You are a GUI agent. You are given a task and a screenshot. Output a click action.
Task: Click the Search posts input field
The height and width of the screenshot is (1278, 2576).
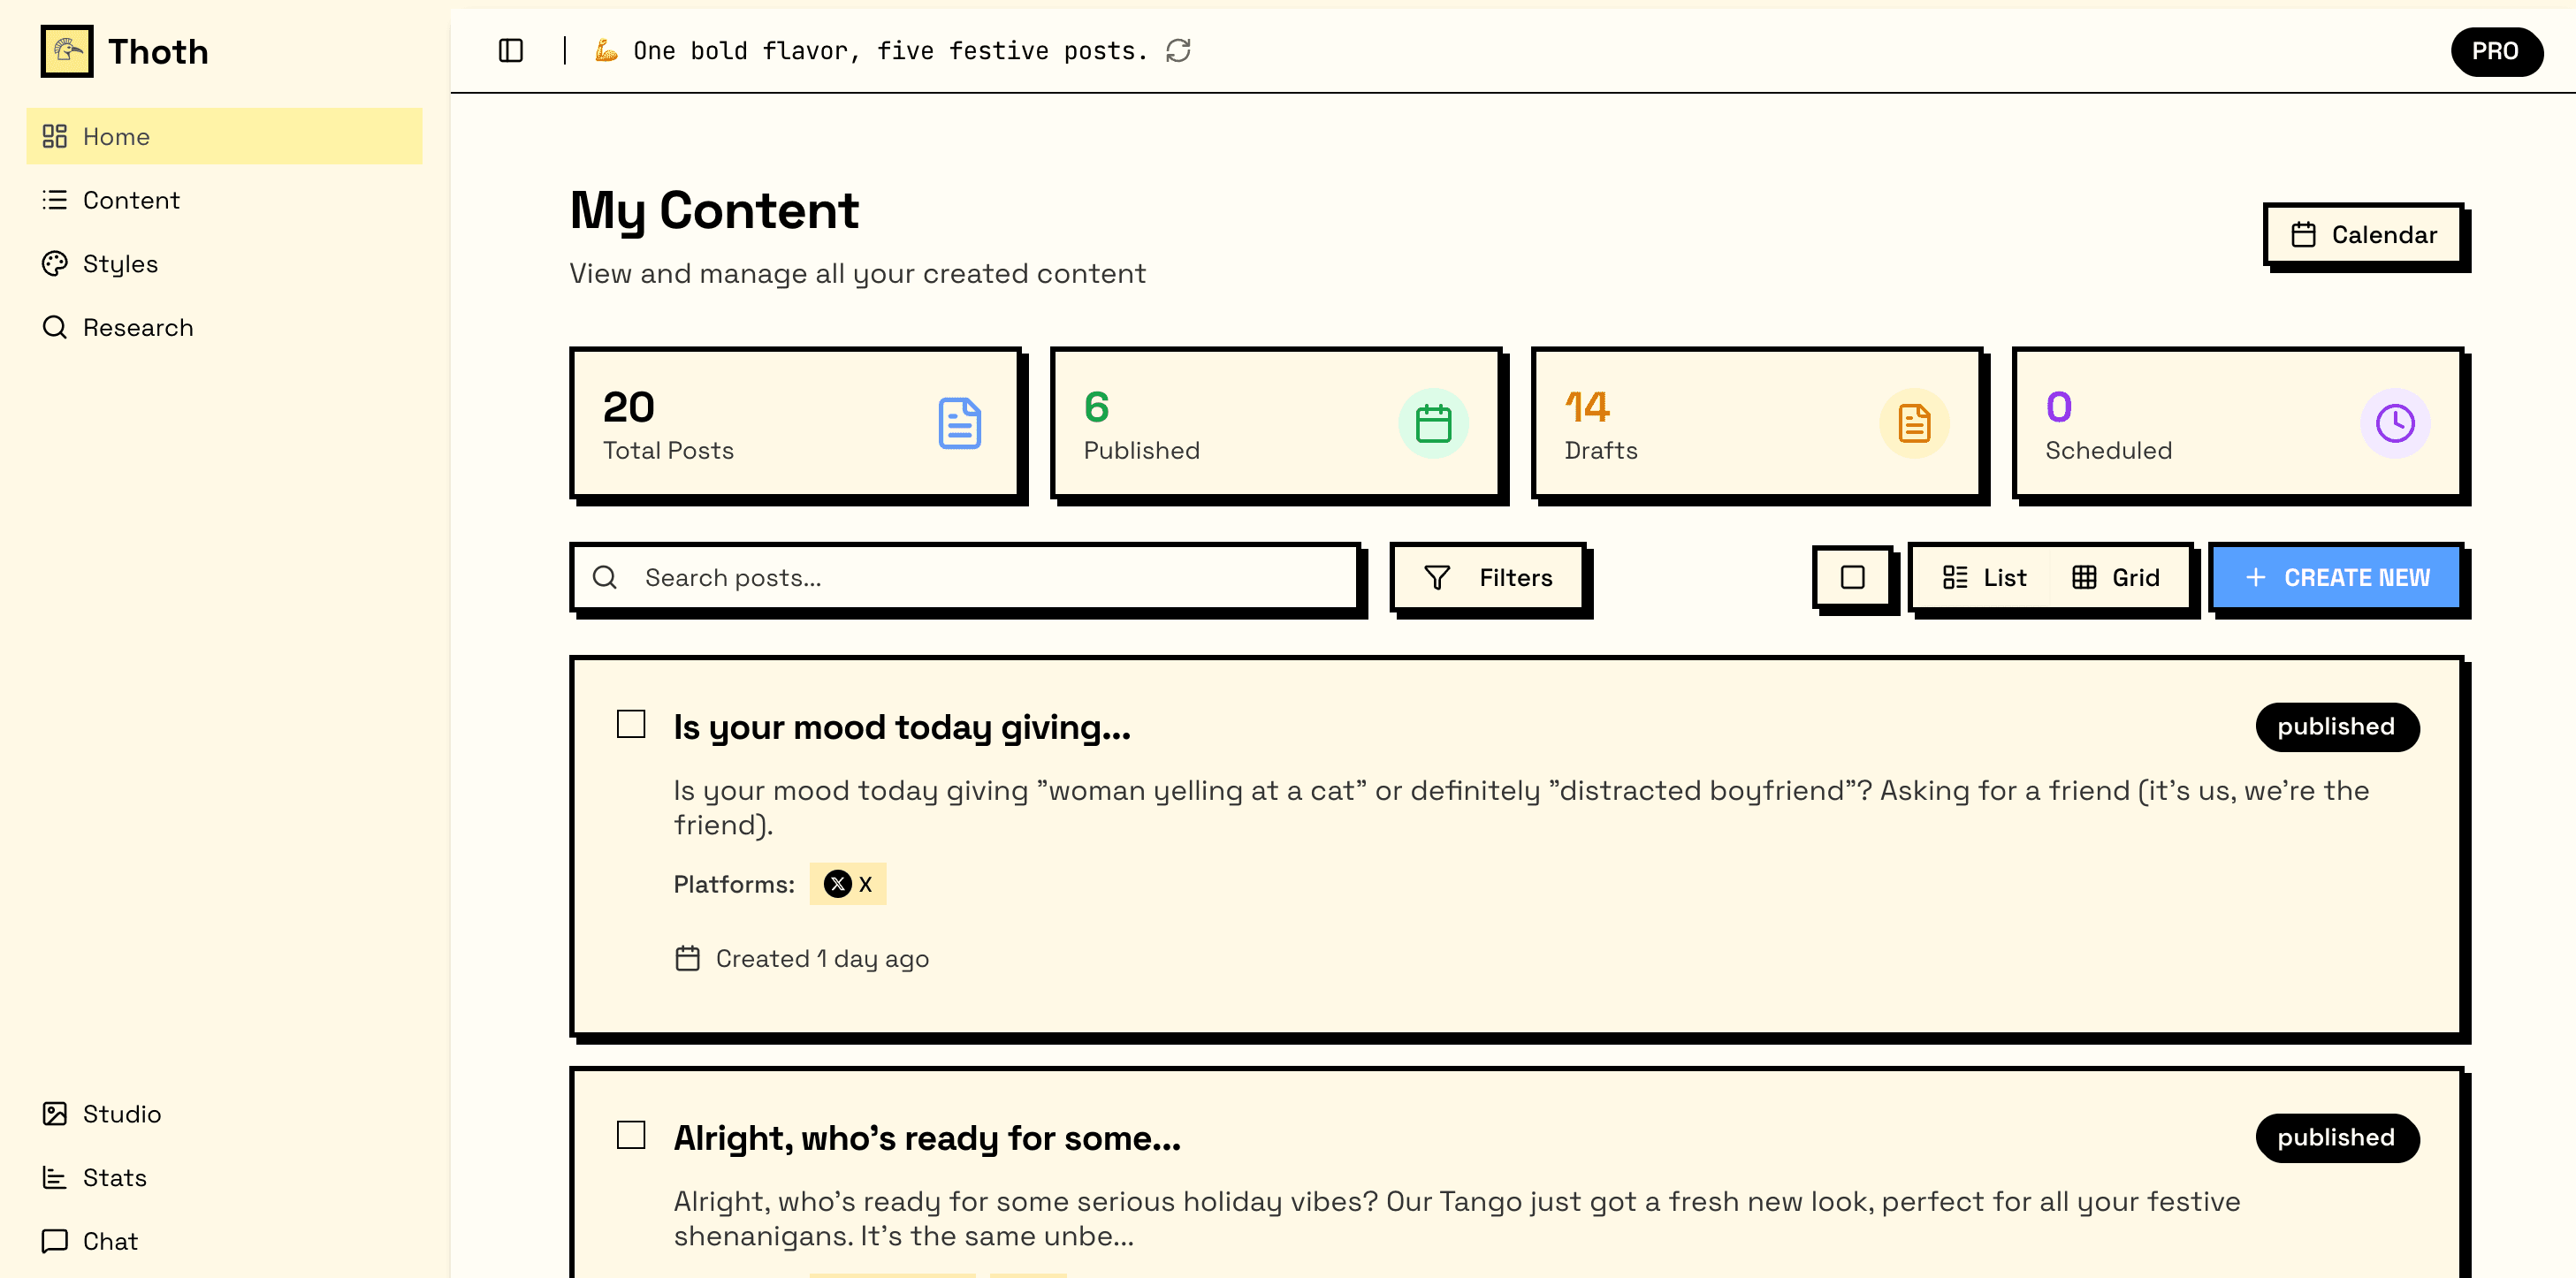pos(990,577)
